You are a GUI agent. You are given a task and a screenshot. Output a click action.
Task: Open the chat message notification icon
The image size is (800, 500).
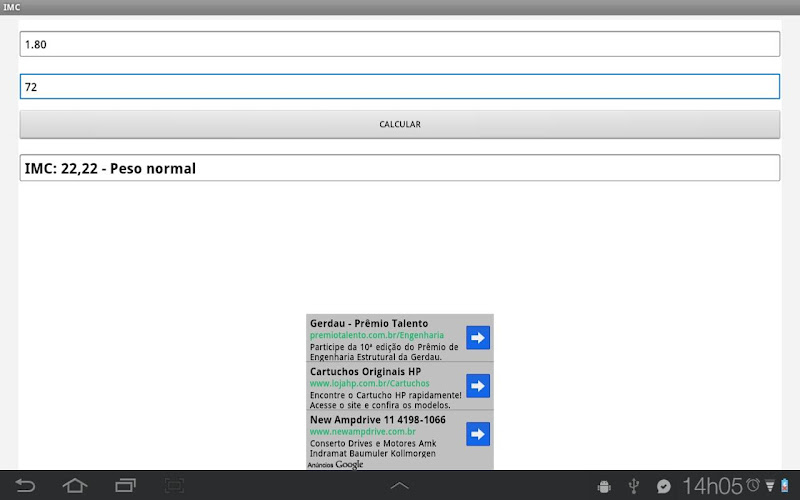(663, 486)
